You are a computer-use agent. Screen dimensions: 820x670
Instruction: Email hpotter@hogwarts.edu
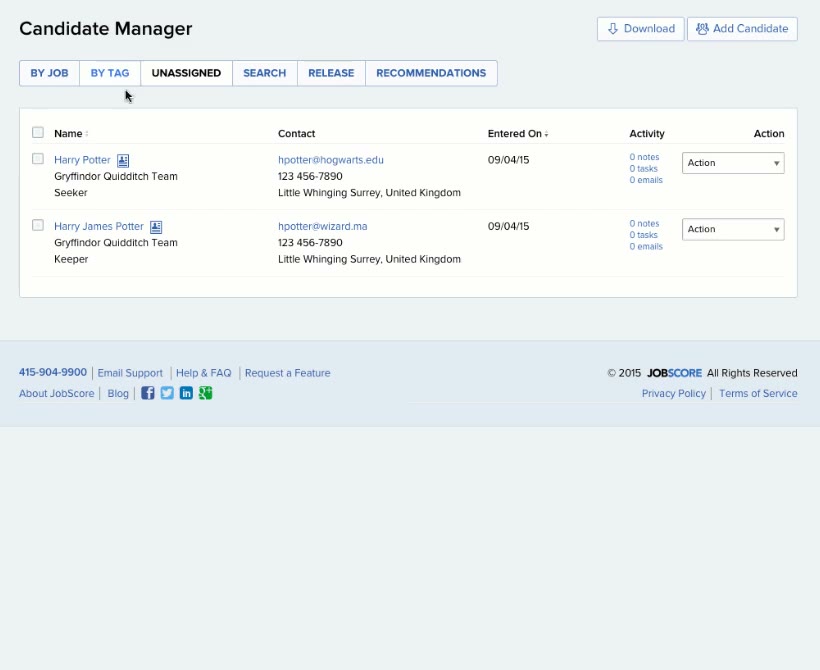click(331, 160)
